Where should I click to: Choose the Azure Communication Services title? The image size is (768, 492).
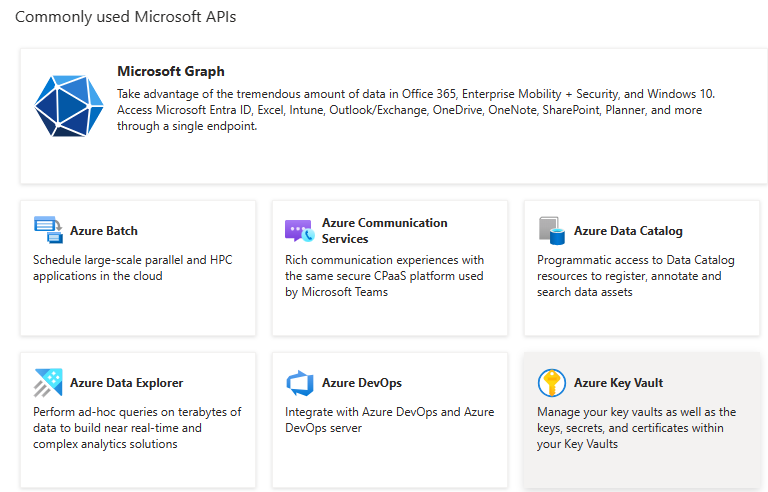[384, 231]
